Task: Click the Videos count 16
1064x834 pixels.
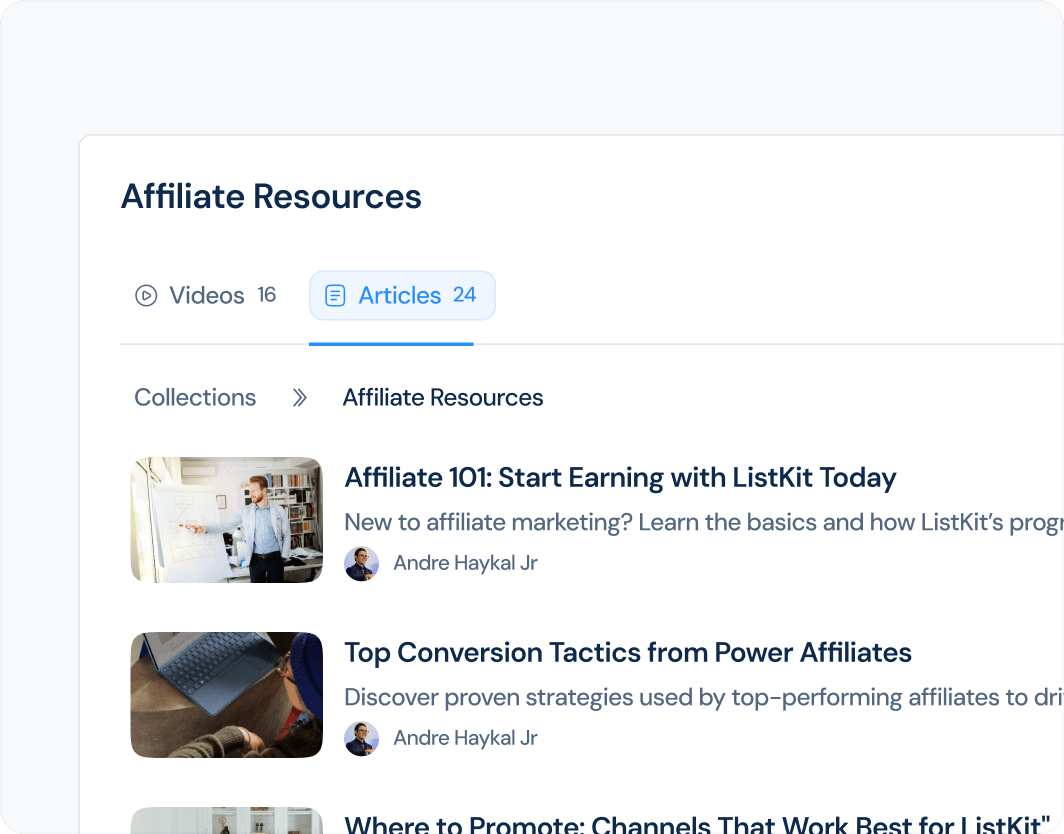Action: (x=267, y=295)
